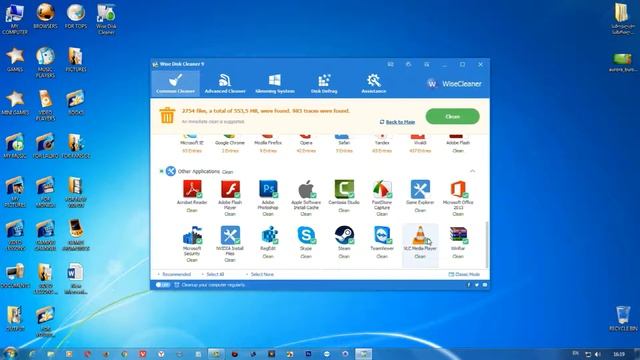Click the taskbar volume icon

tap(598, 354)
